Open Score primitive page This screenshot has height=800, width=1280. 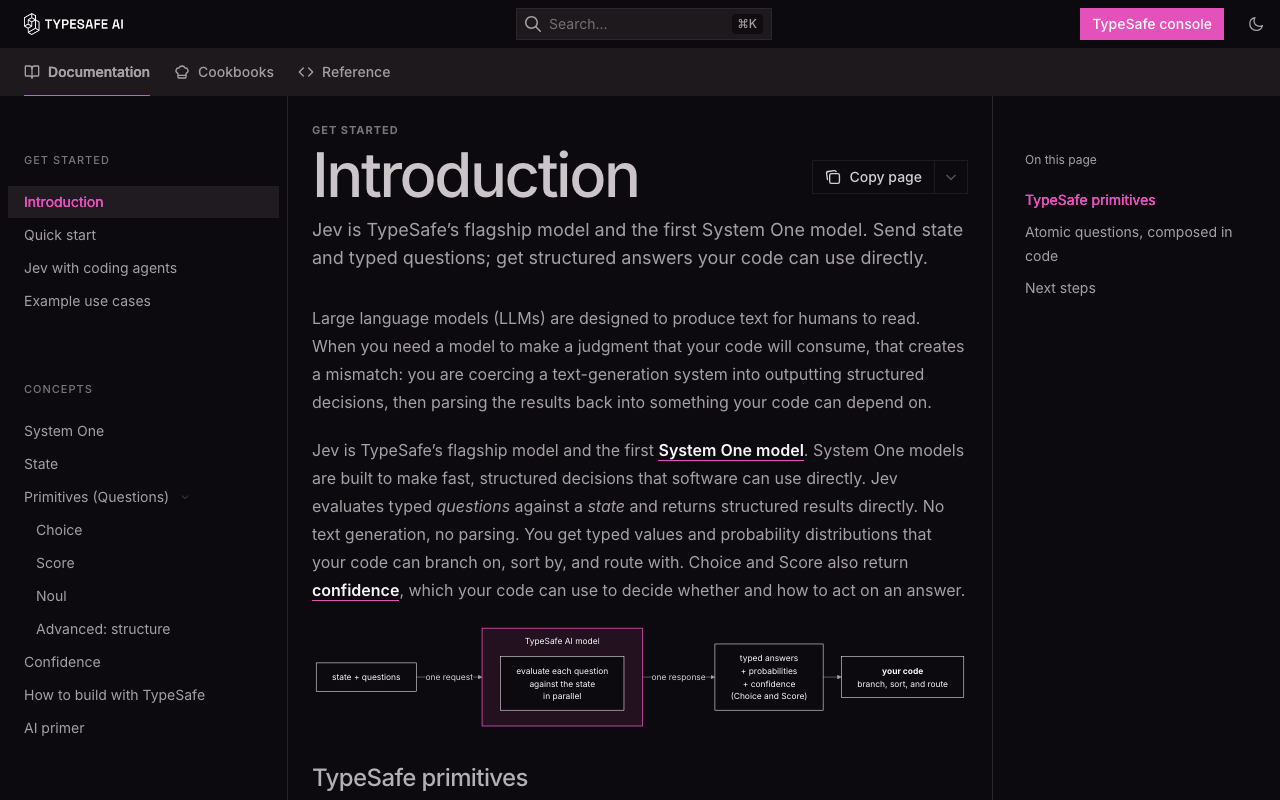(55, 563)
